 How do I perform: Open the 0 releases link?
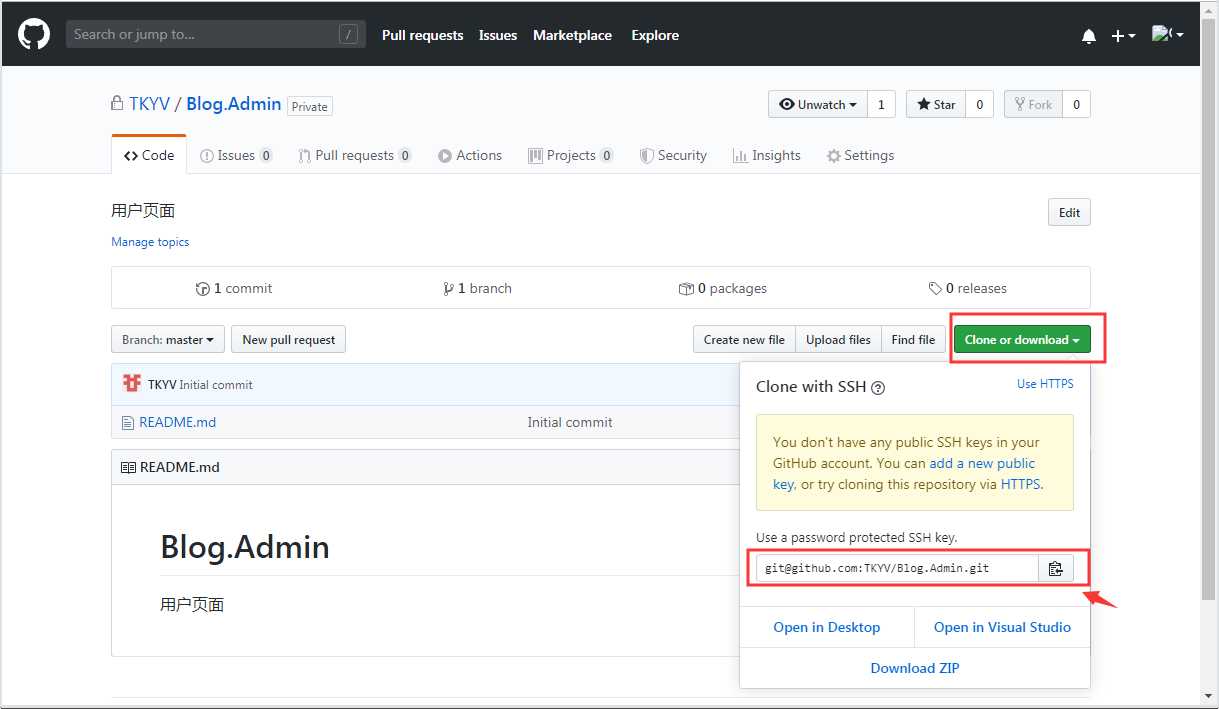tap(967, 288)
